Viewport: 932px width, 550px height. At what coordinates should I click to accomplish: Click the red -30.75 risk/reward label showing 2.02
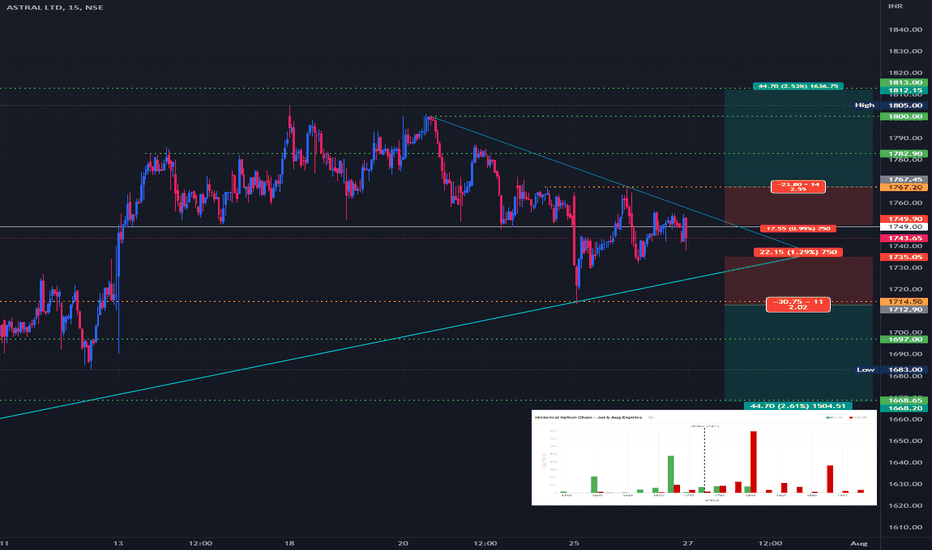[x=798, y=304]
